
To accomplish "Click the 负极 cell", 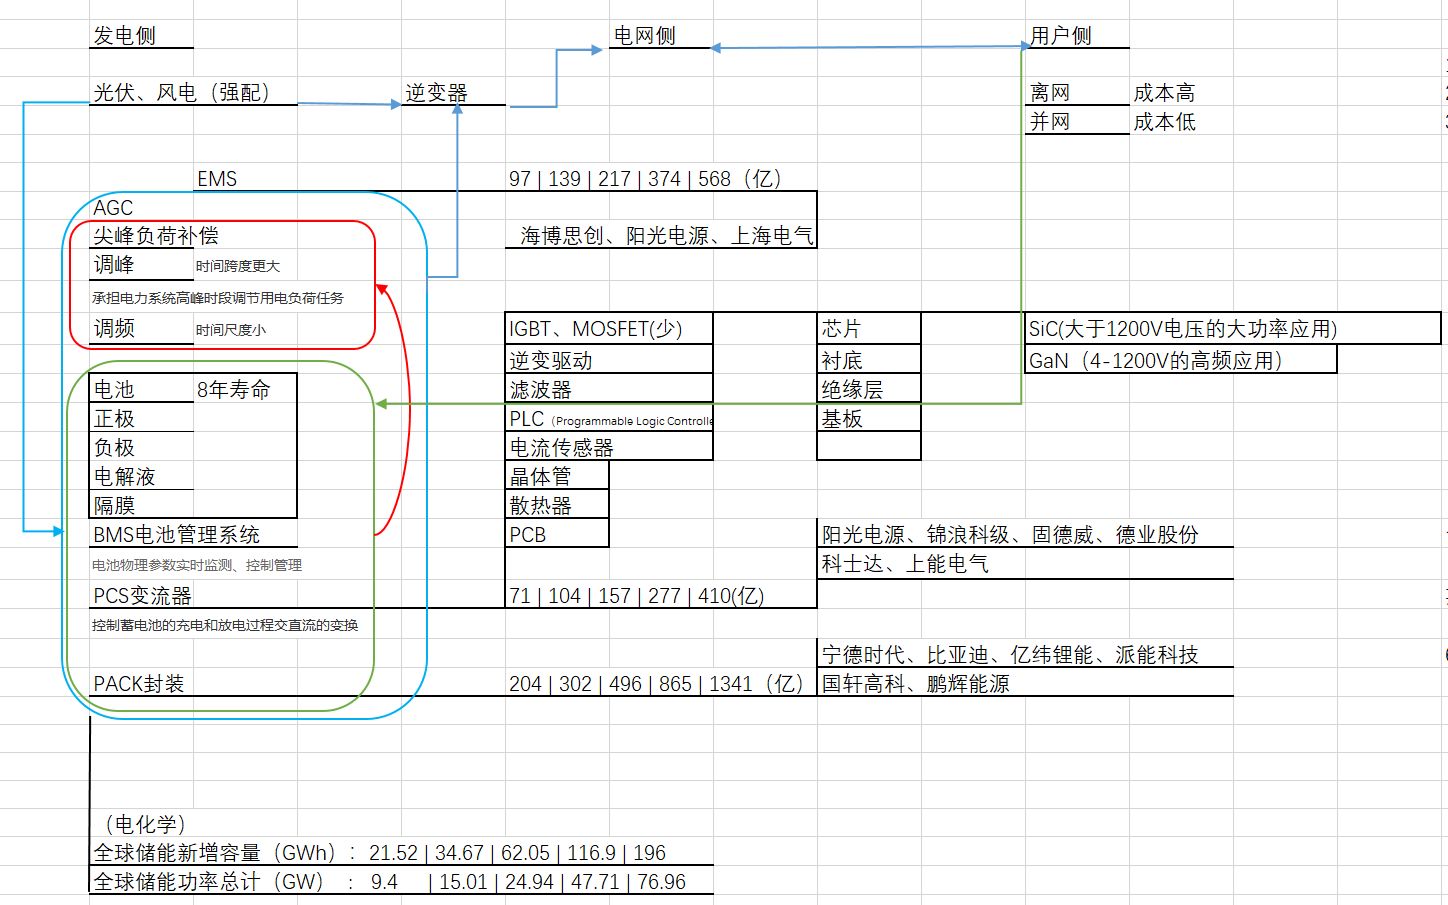I will (114, 448).
